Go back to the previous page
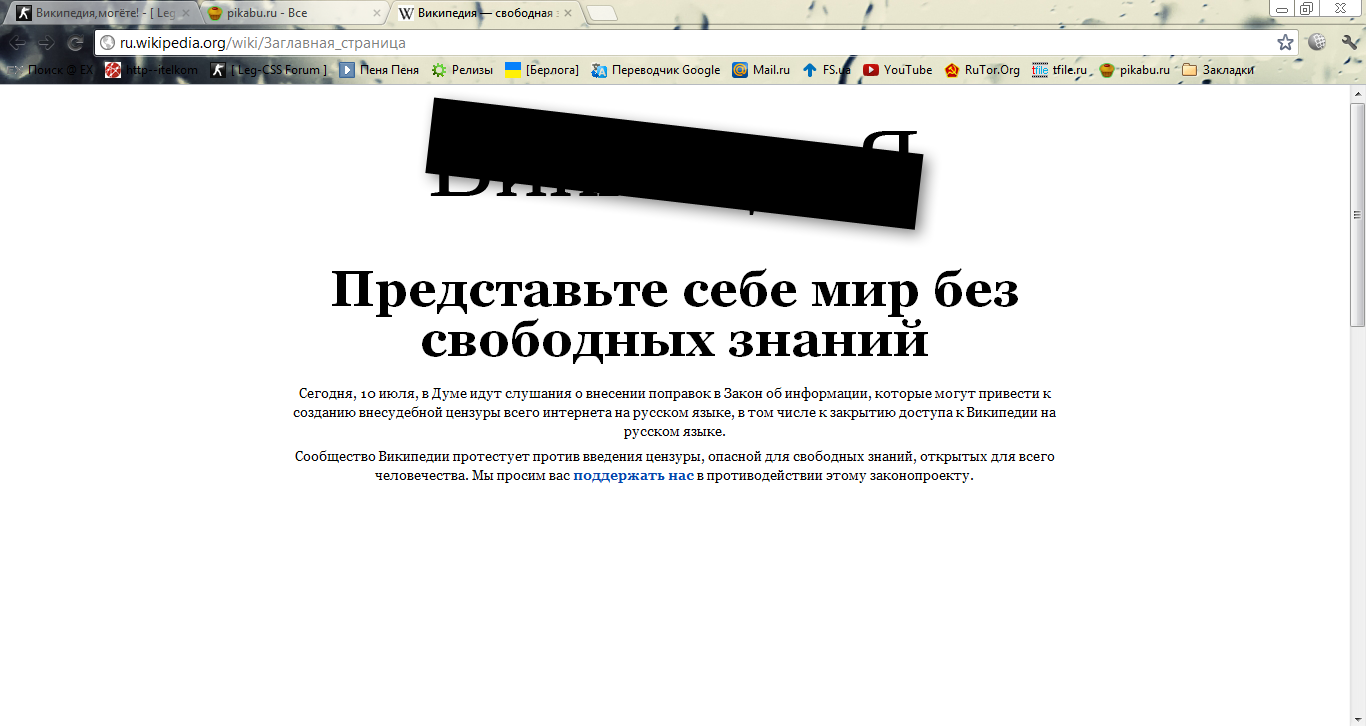This screenshot has height=726, width=1366. click(18, 43)
